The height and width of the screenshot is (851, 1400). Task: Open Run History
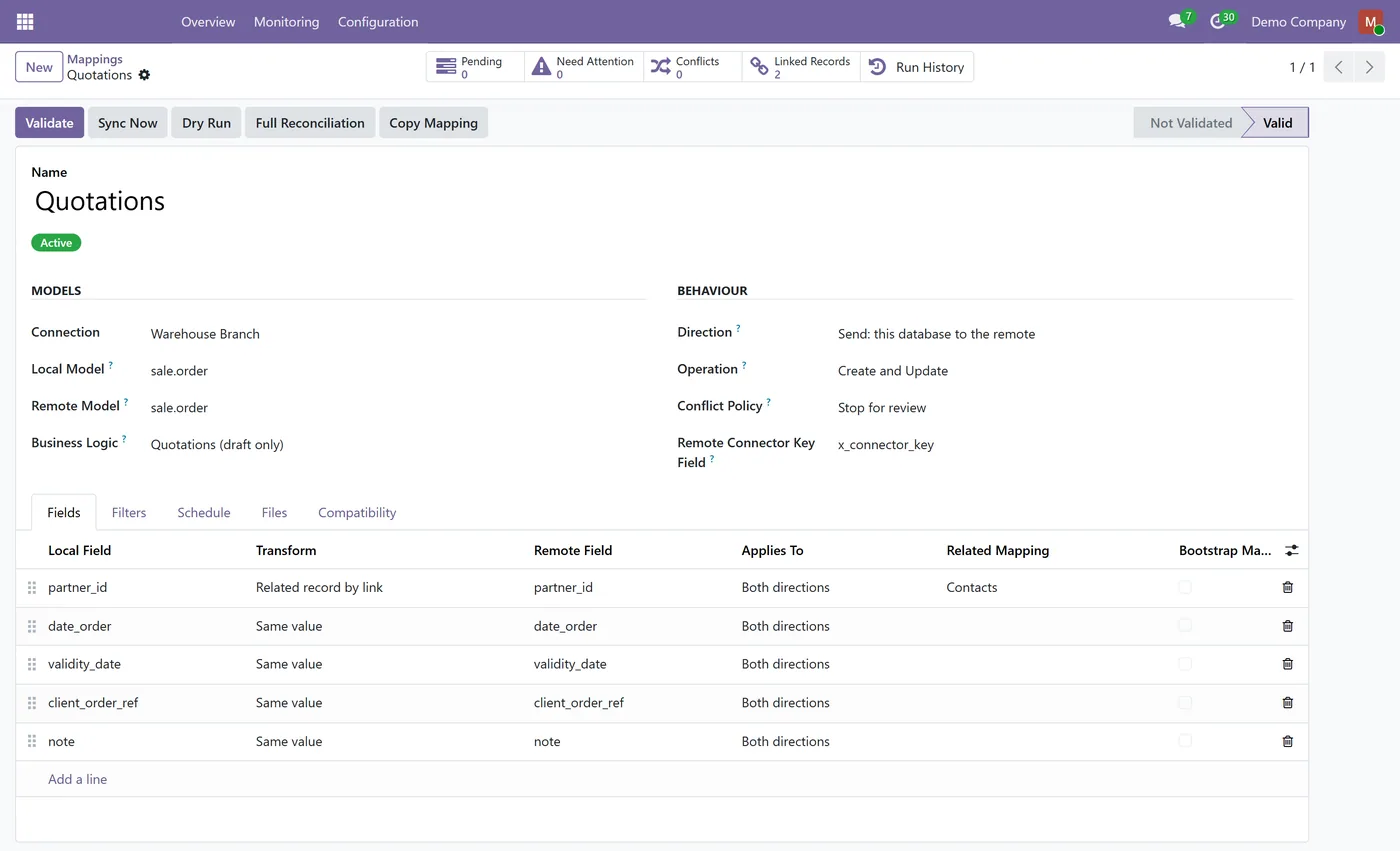916,67
